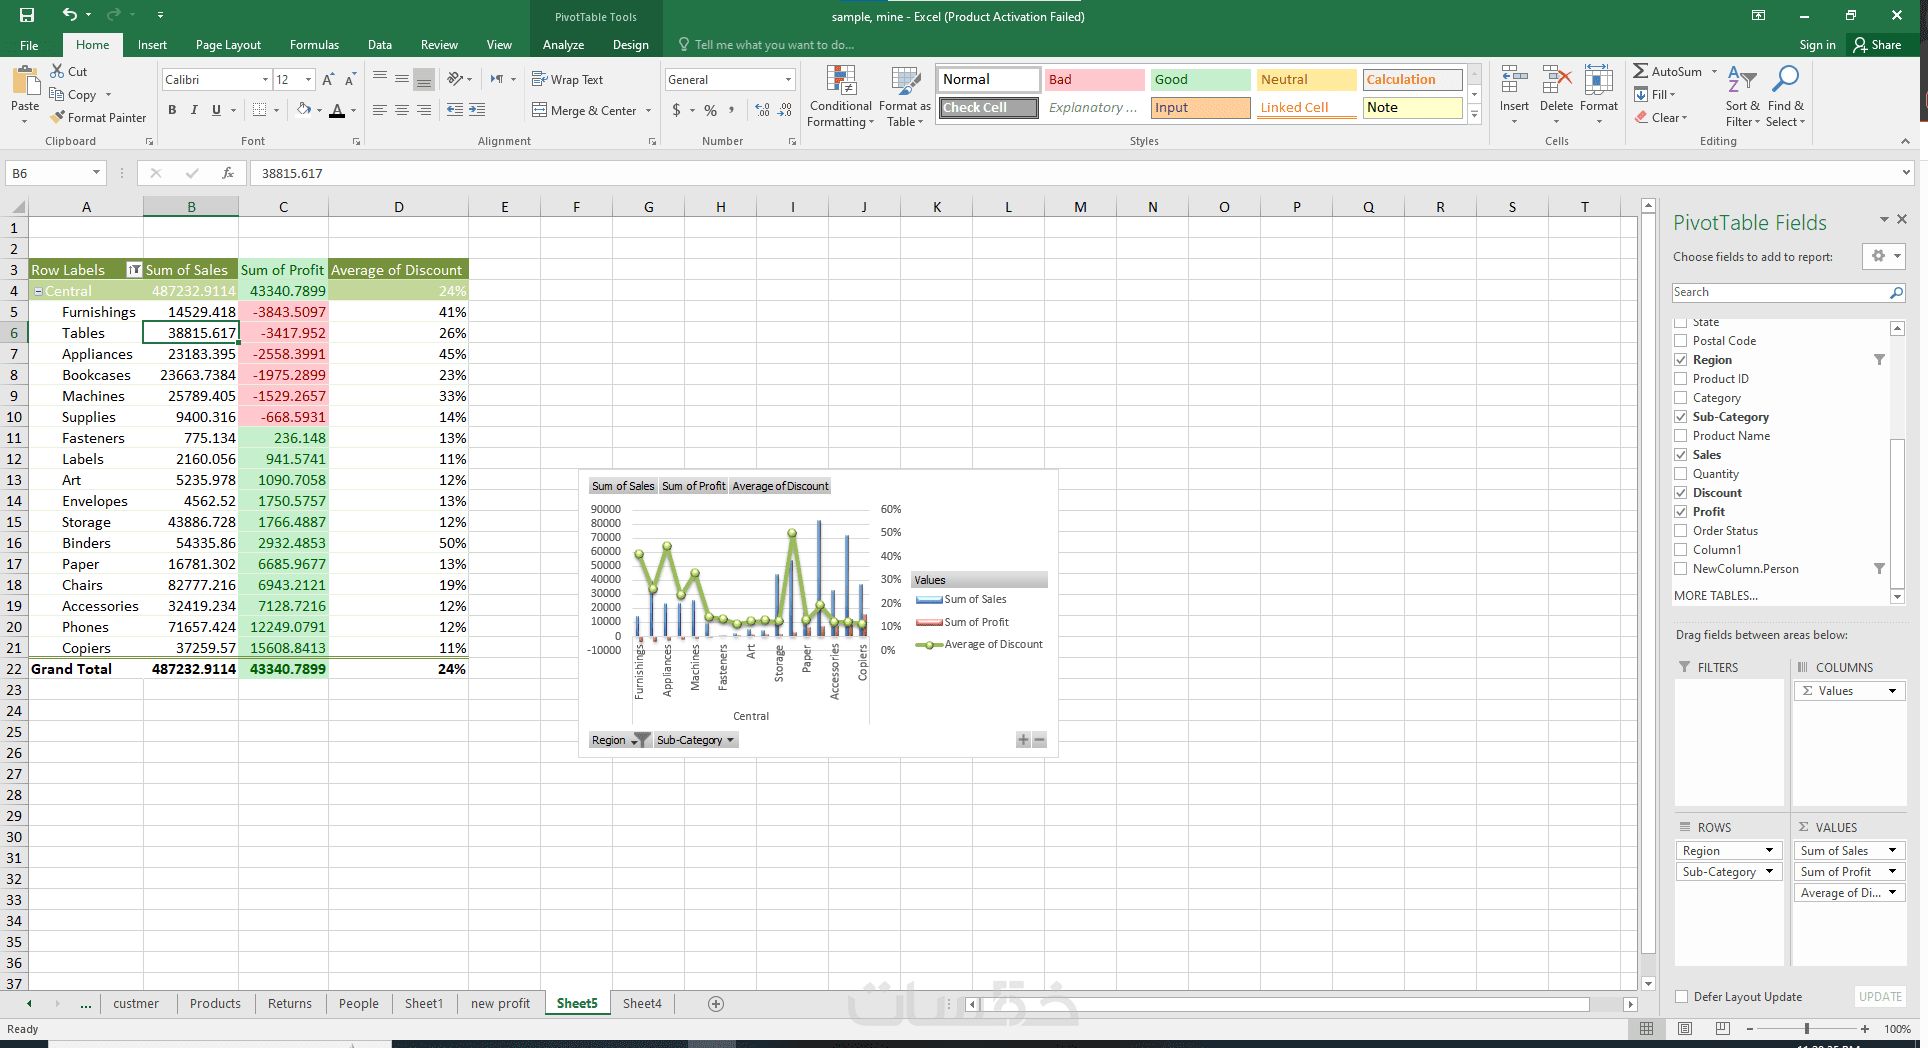Toggle Italic formatting
This screenshot has width=1928, height=1048.
point(194,110)
